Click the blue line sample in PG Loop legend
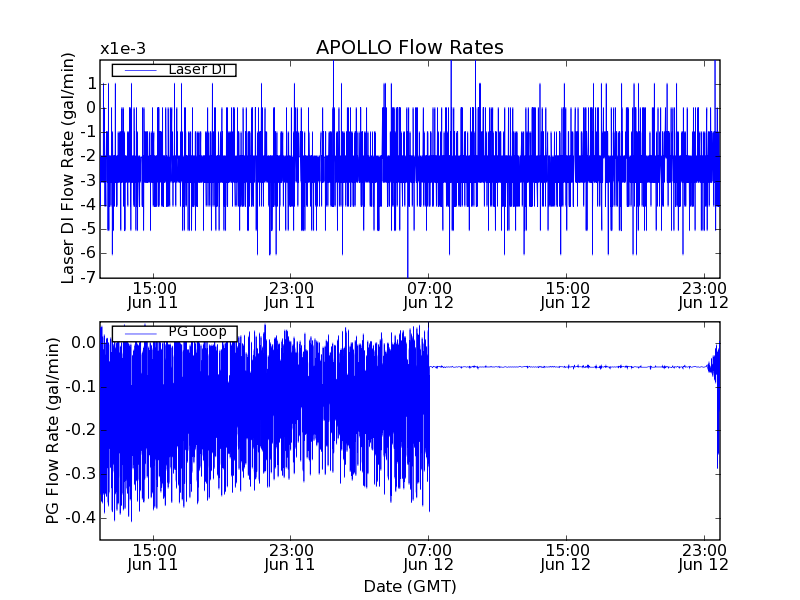Viewport: 800px width, 600px height. pos(140,333)
